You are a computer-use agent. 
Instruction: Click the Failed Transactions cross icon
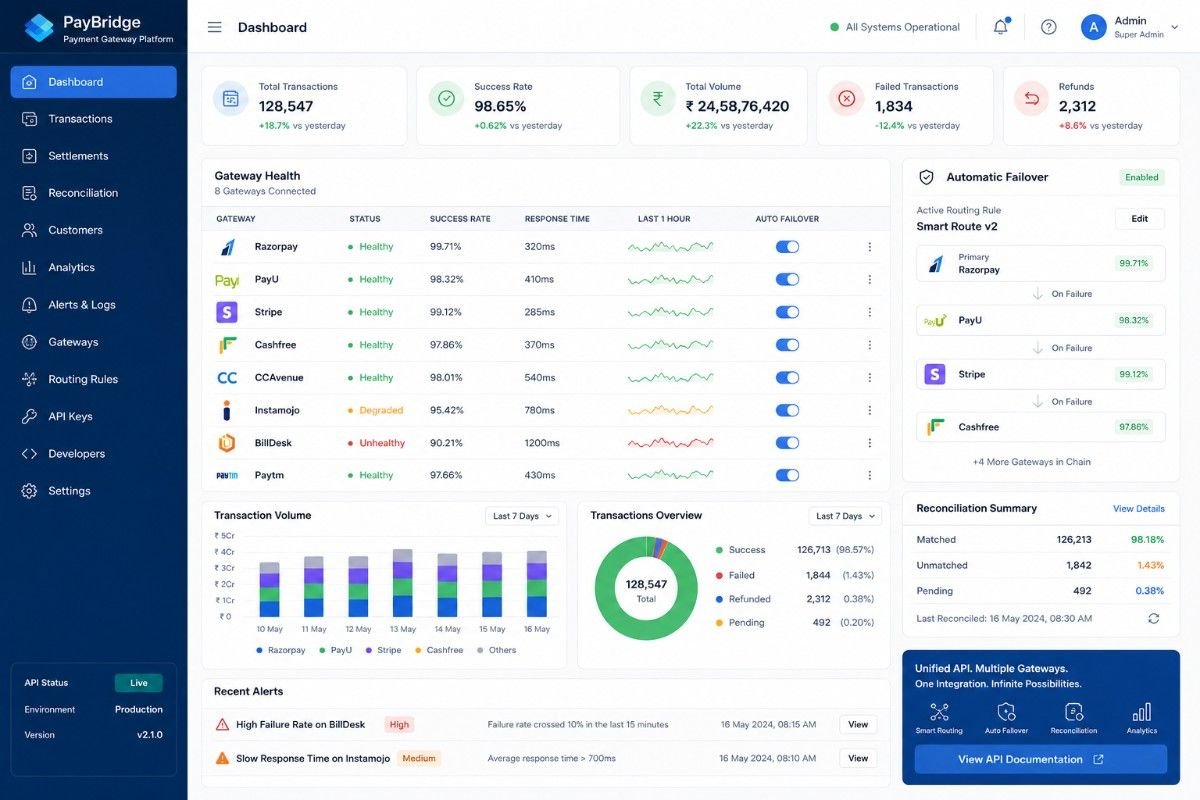(847, 98)
